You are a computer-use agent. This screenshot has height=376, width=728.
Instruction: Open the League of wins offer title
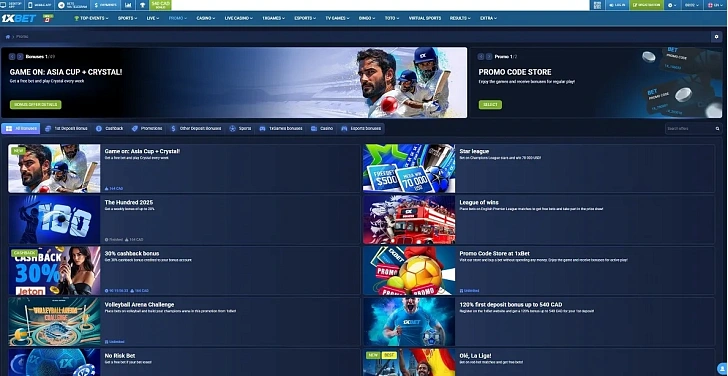pyautogui.click(x=479, y=202)
